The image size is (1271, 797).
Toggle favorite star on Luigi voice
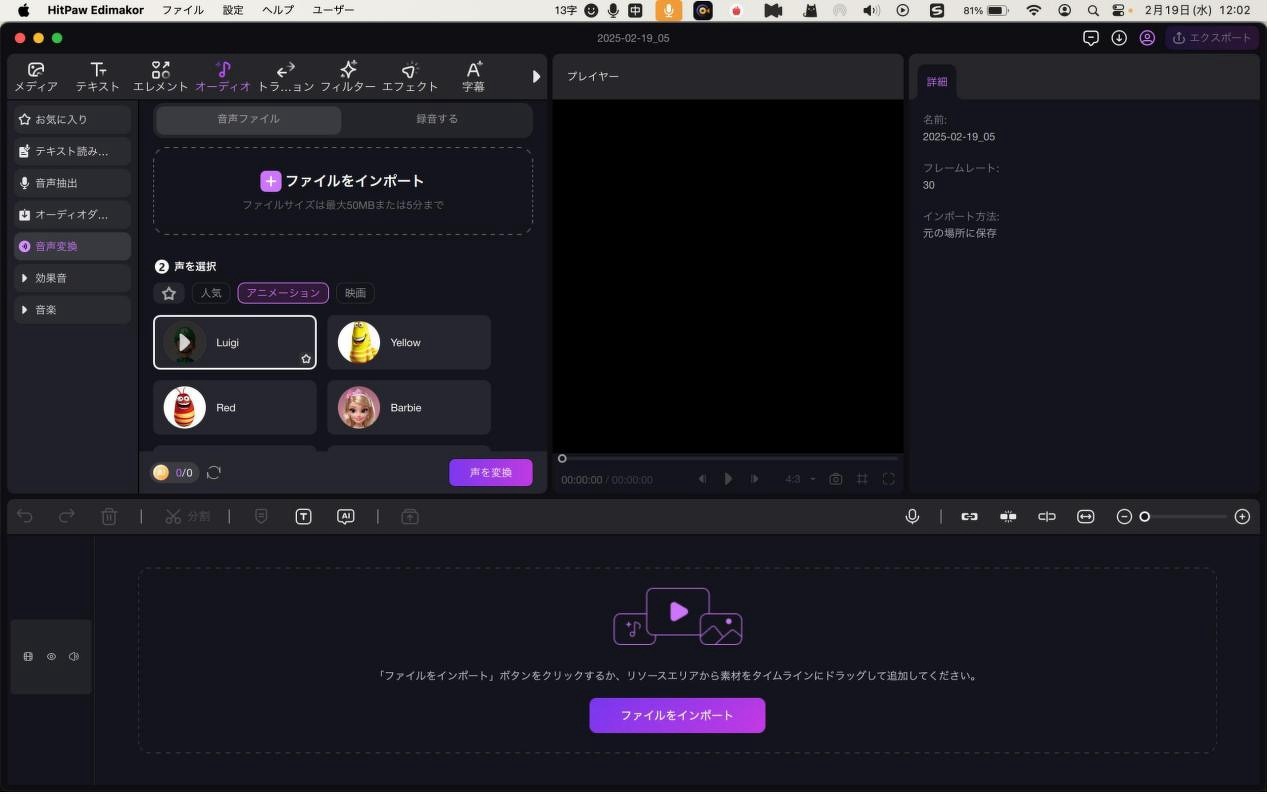[307, 360]
